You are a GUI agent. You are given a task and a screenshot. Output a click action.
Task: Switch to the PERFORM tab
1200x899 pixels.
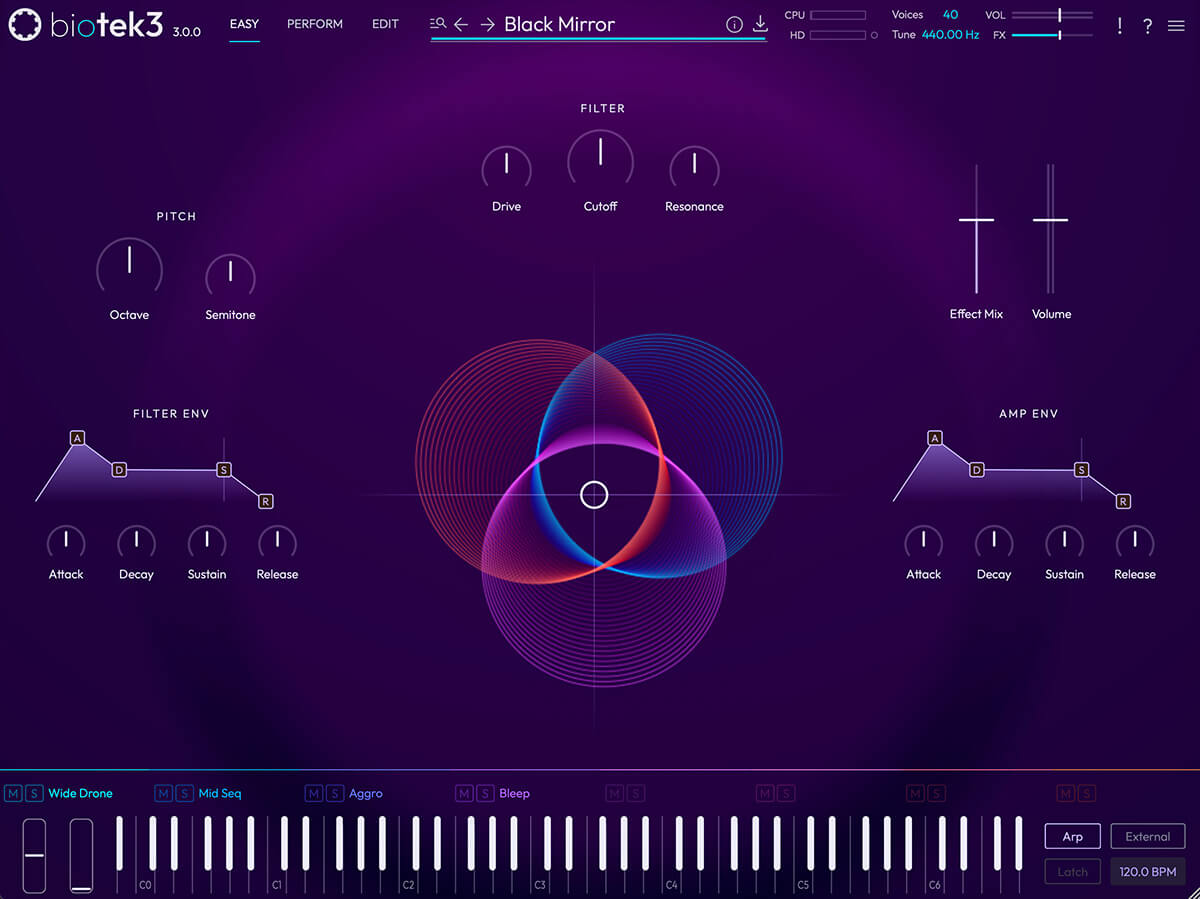(x=314, y=23)
